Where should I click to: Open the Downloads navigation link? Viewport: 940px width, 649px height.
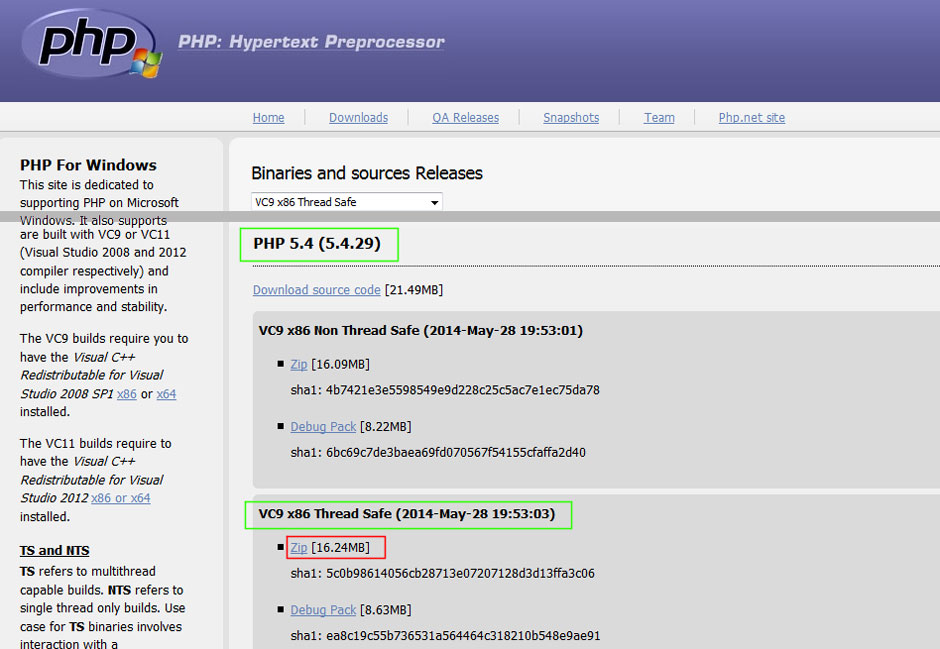(358, 117)
